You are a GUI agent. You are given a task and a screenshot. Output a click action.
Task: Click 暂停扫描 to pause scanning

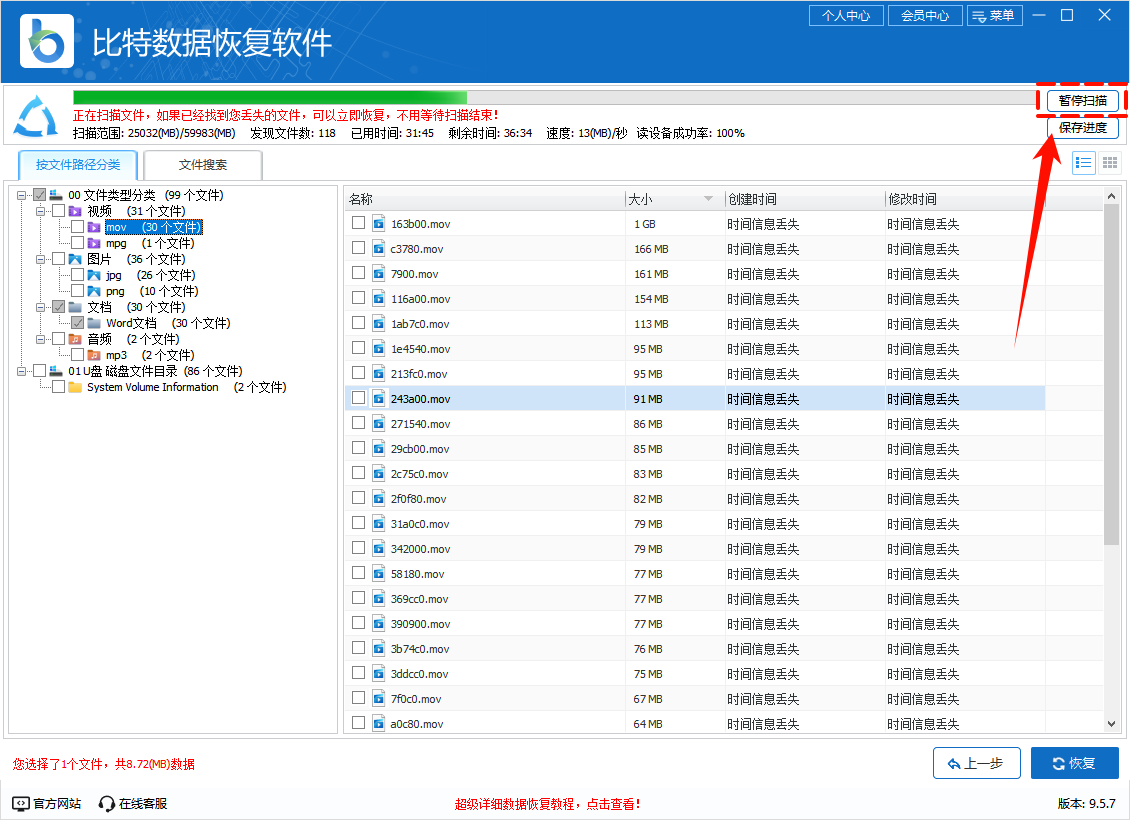click(x=1082, y=100)
